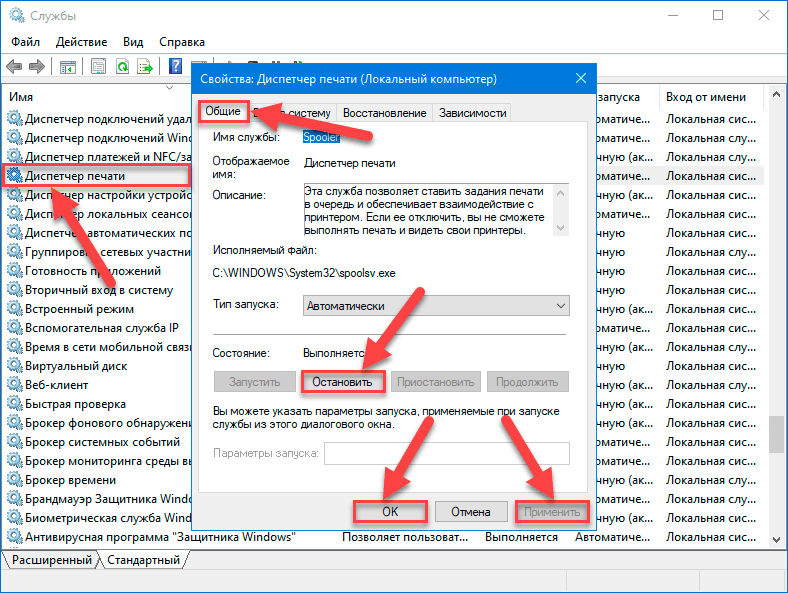Click gear icon beside Брокер системных событий
788x593 pixels.
pyautogui.click(x=15, y=441)
